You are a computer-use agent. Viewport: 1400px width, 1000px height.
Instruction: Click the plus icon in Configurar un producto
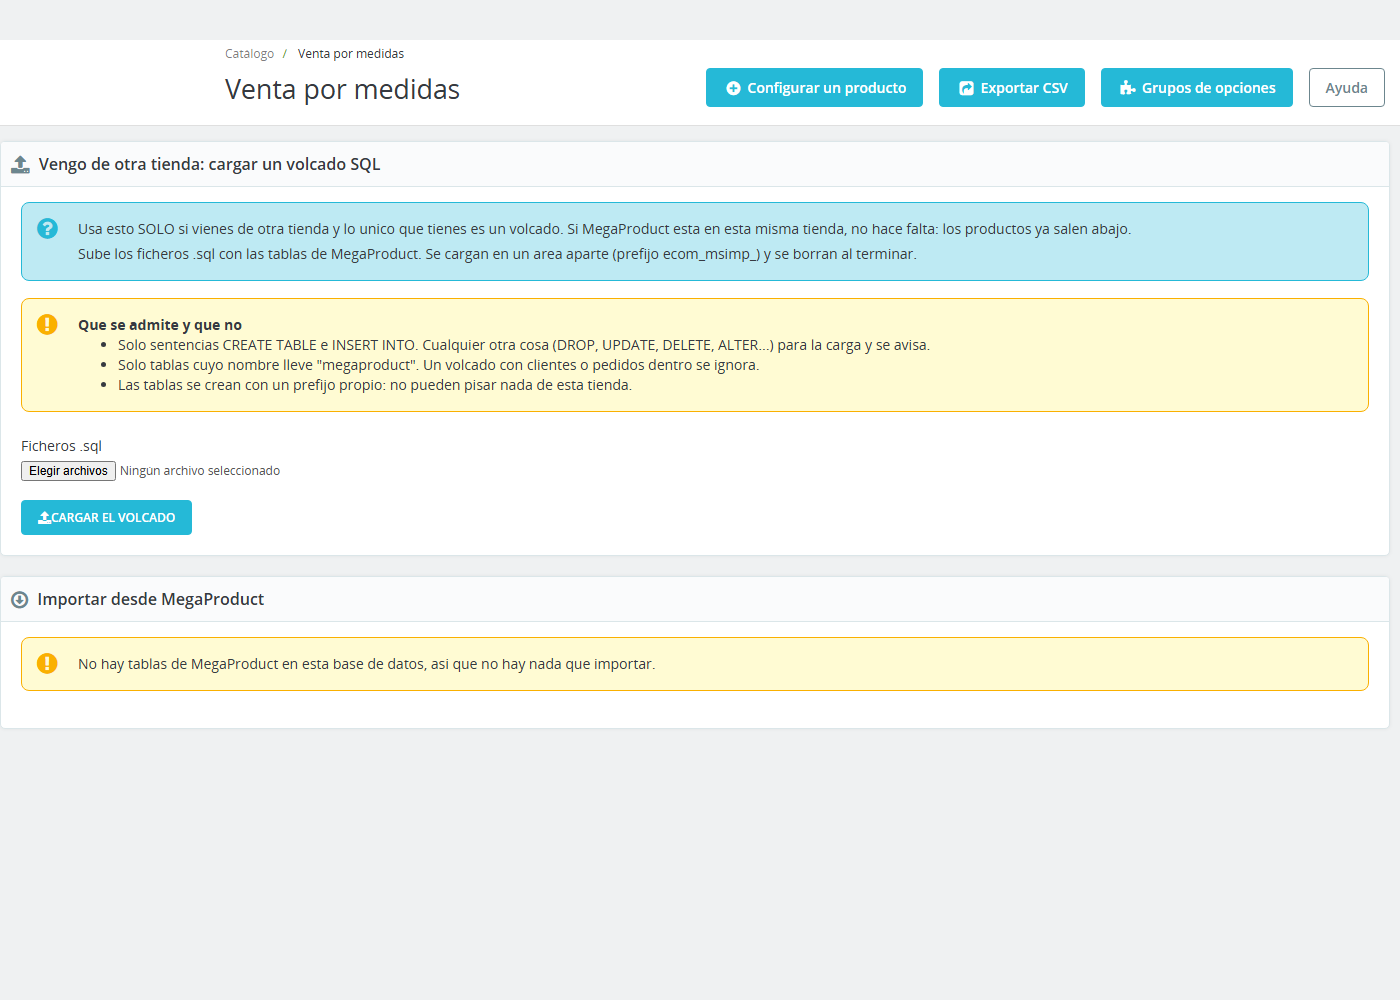coord(733,88)
